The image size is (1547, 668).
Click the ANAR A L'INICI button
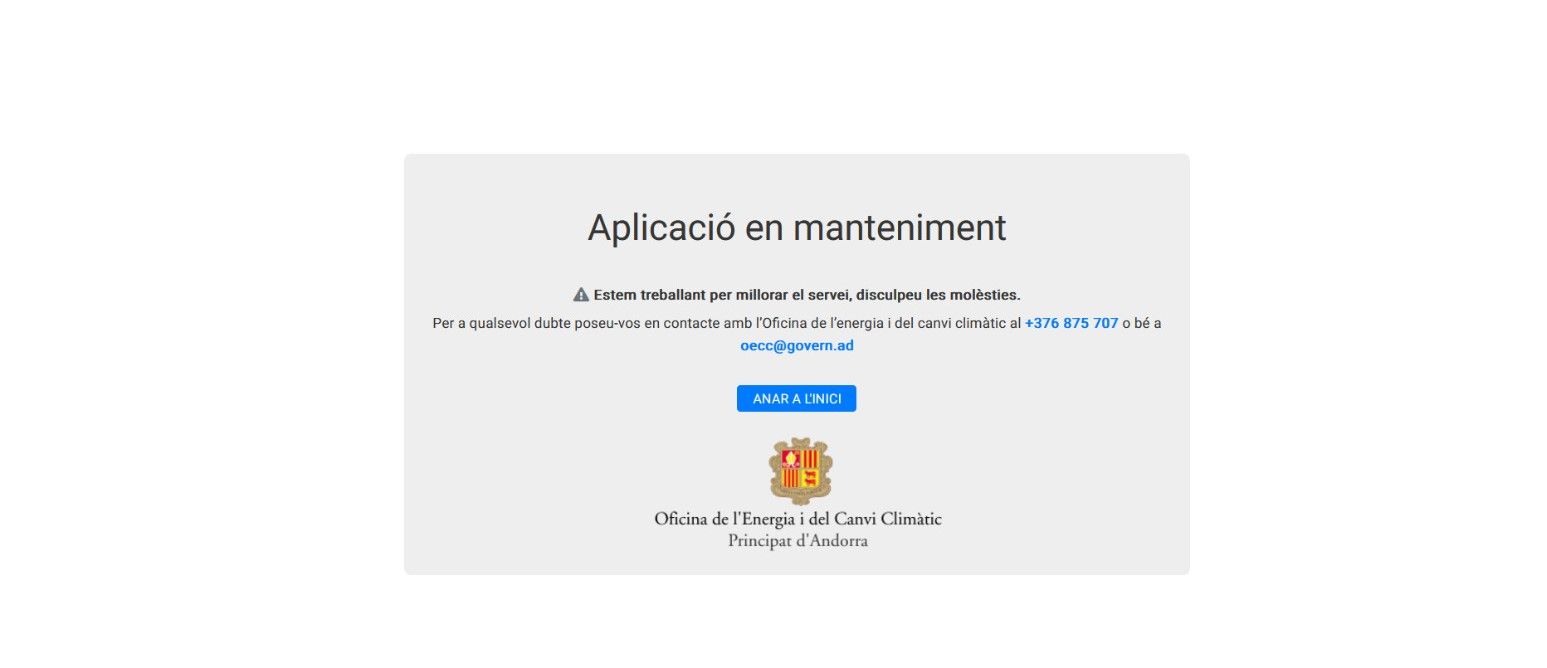click(x=797, y=398)
